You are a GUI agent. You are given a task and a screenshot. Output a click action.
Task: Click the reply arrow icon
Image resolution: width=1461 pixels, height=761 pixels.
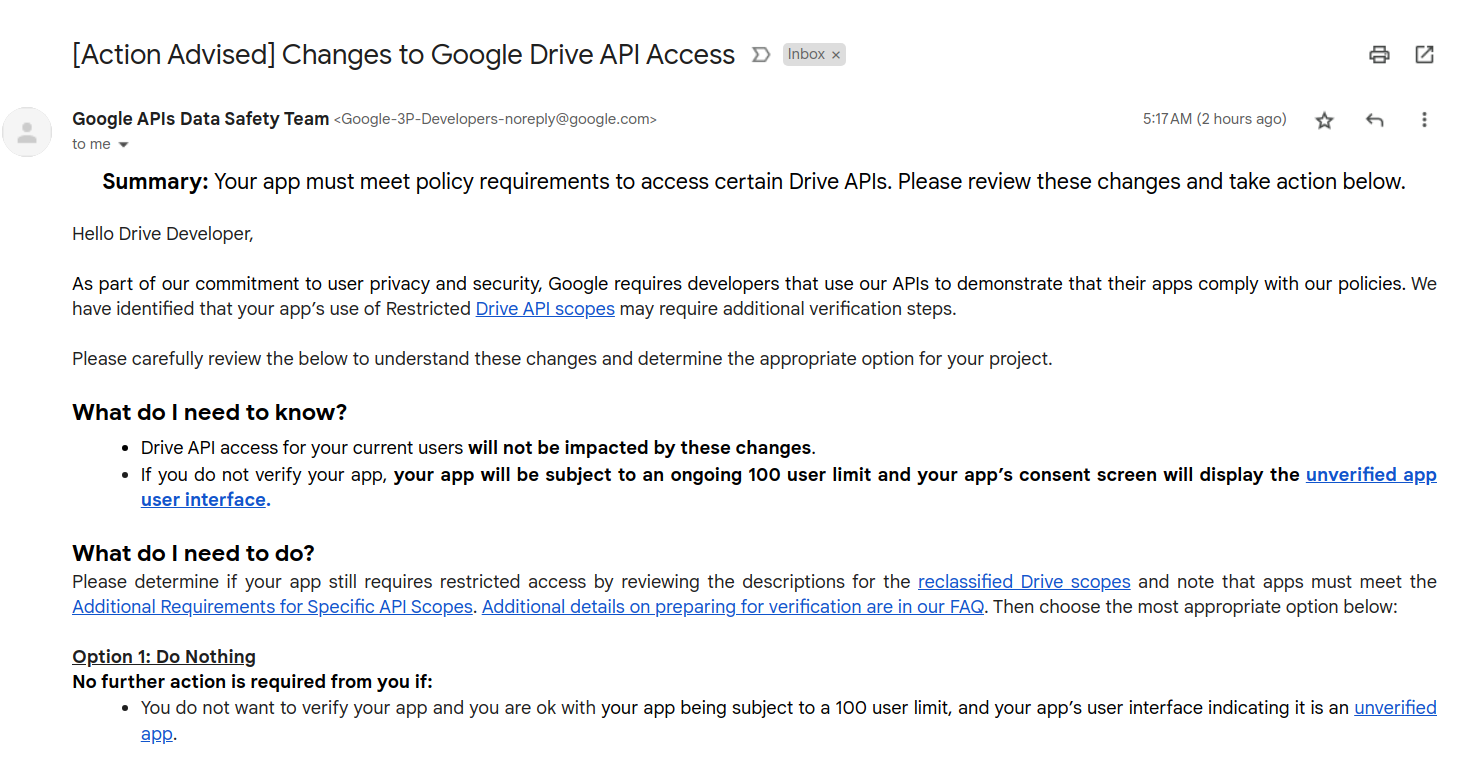(x=1374, y=121)
